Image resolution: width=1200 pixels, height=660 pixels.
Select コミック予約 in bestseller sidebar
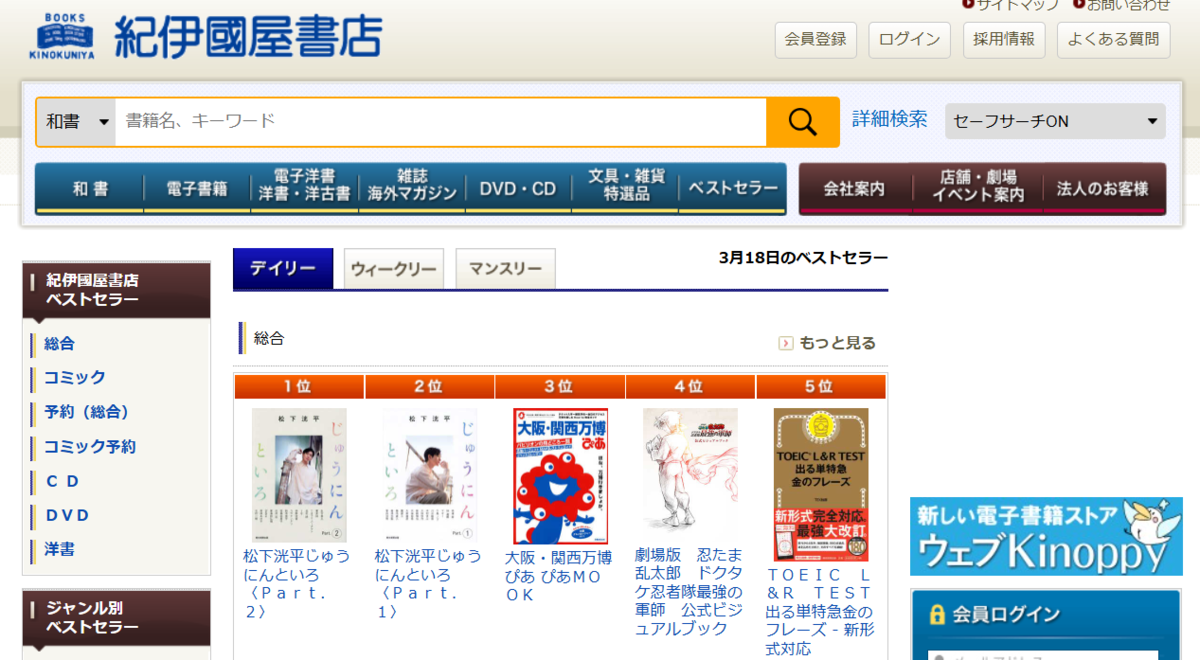click(90, 446)
